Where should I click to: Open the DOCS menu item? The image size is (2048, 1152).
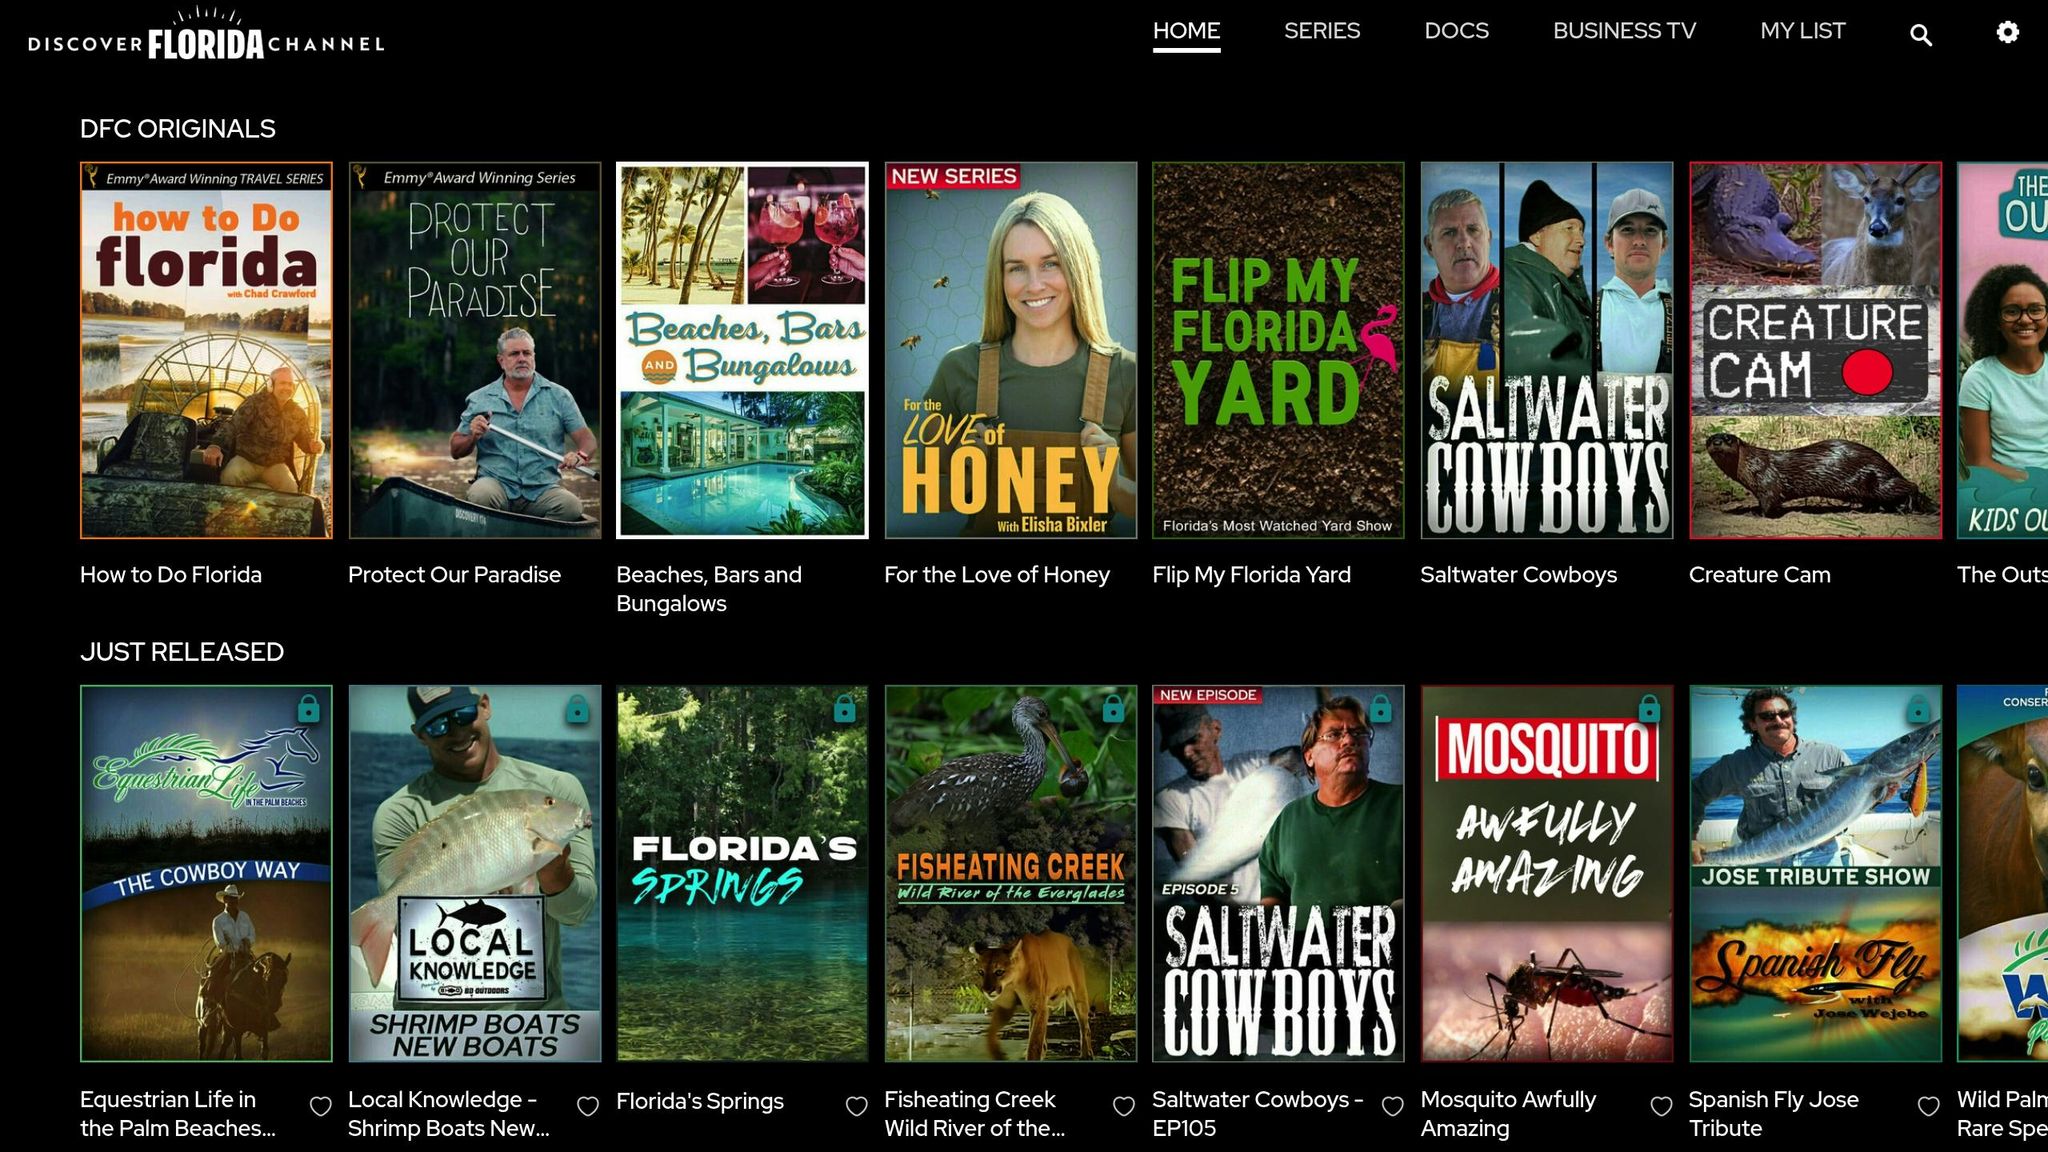(1456, 31)
